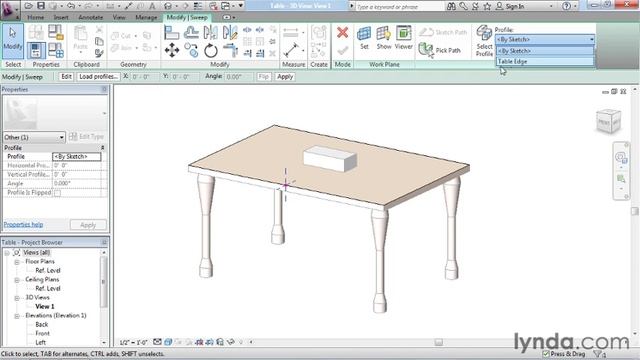Toggle the Properties palette button

point(36,51)
